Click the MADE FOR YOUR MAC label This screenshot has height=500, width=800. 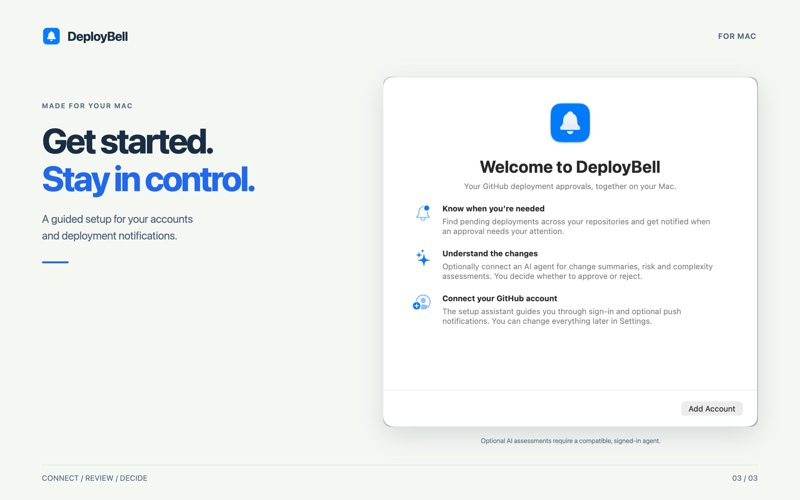tap(87, 106)
